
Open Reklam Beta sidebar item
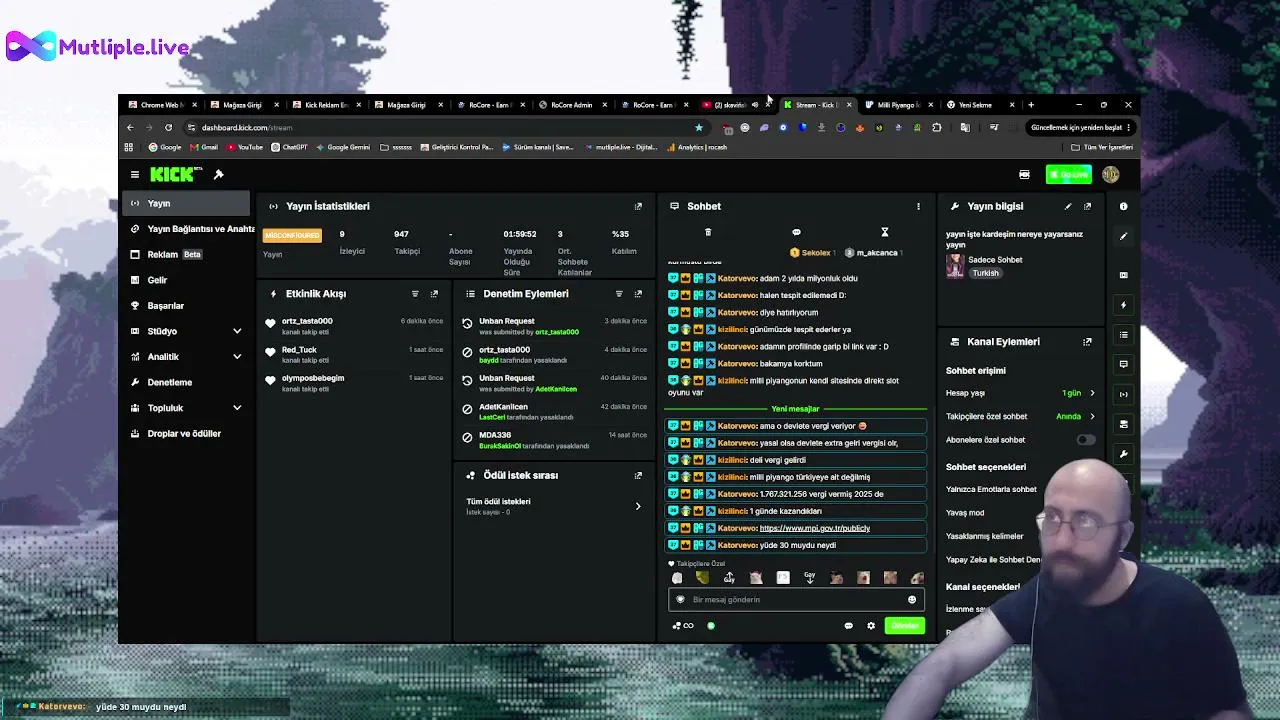pyautogui.click(x=187, y=255)
